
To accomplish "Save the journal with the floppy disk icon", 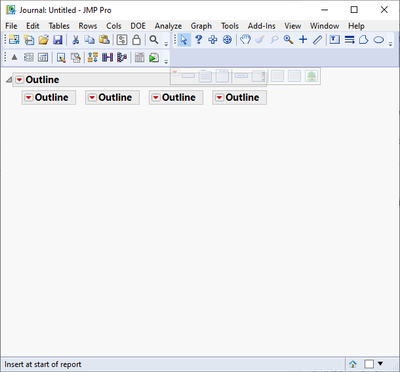I will coord(58,40).
